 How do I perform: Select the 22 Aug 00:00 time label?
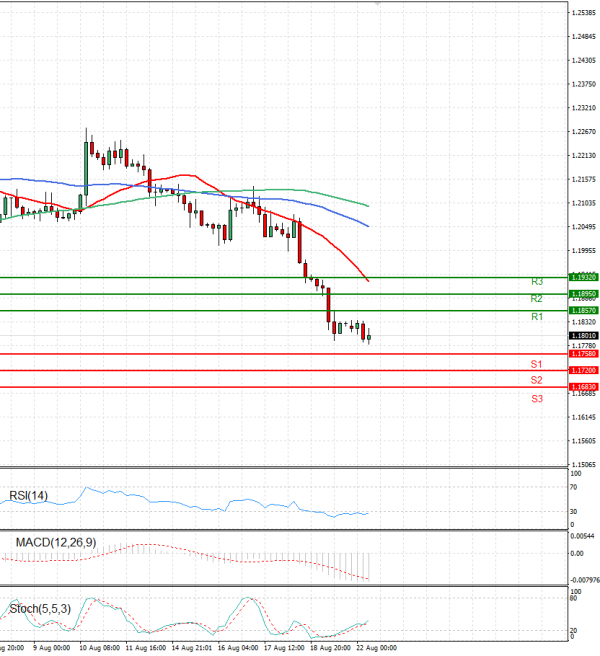tap(376, 648)
